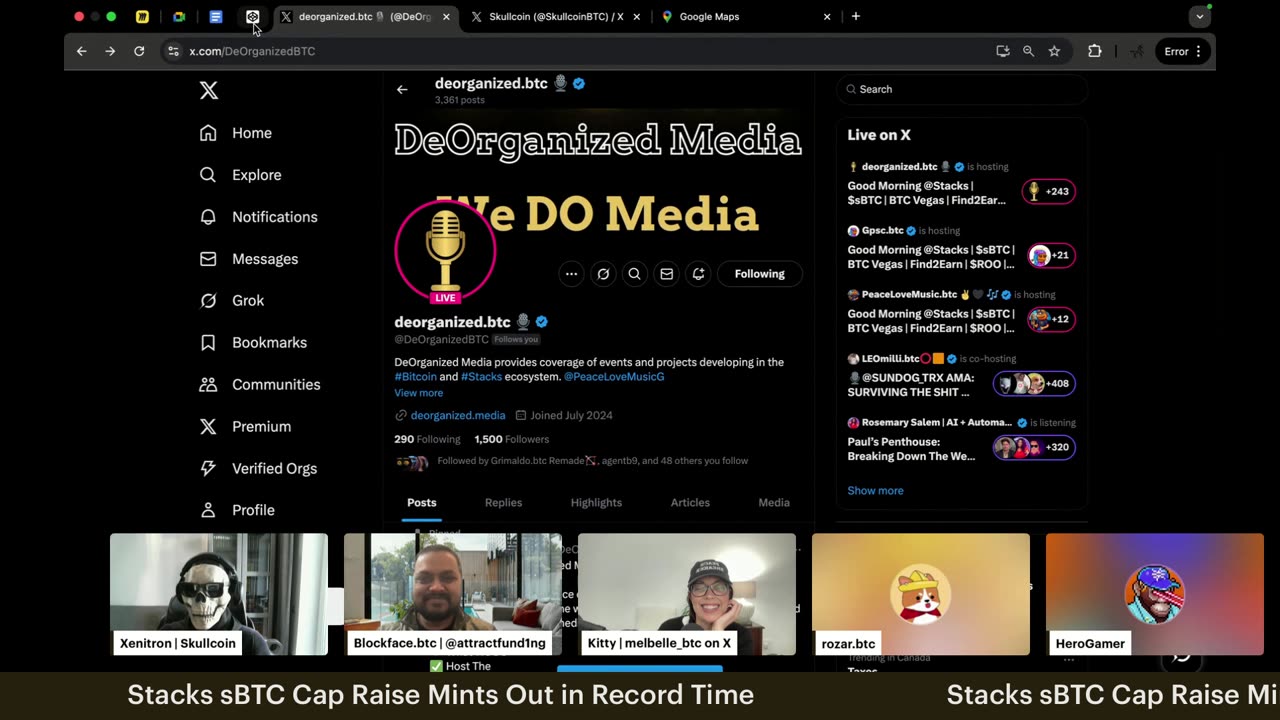Click the live microphone profile avatar
The height and width of the screenshot is (720, 1280).
point(445,251)
